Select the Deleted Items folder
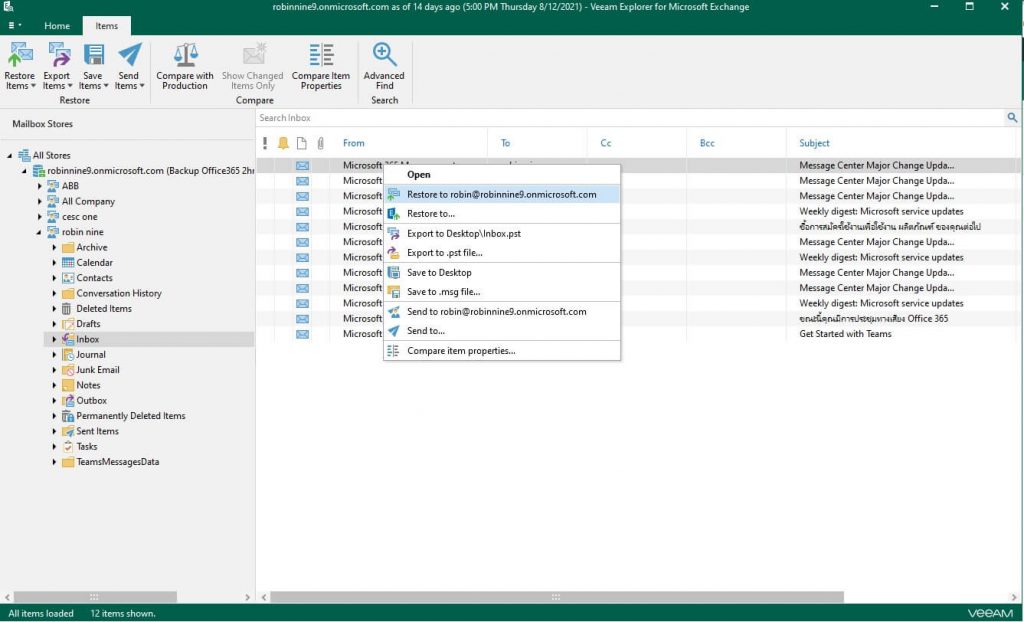 (103, 308)
